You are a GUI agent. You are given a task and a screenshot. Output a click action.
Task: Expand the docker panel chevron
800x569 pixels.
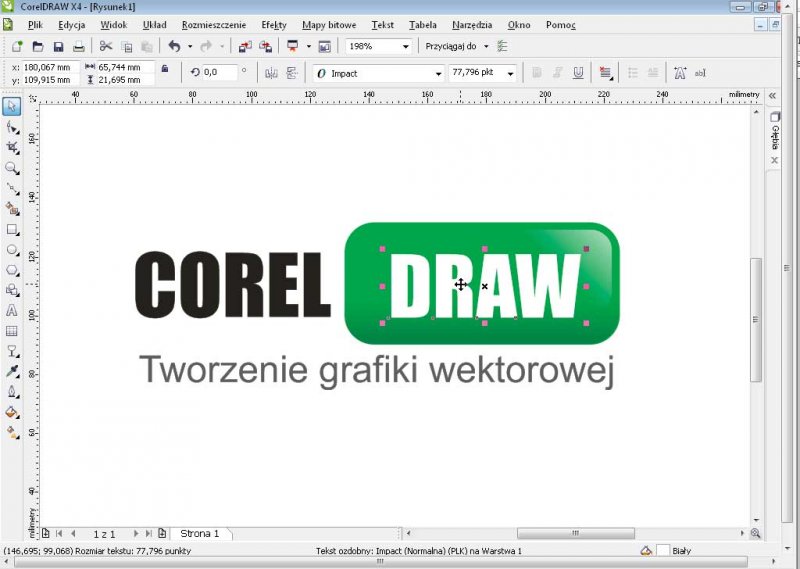pyautogui.click(x=772, y=95)
